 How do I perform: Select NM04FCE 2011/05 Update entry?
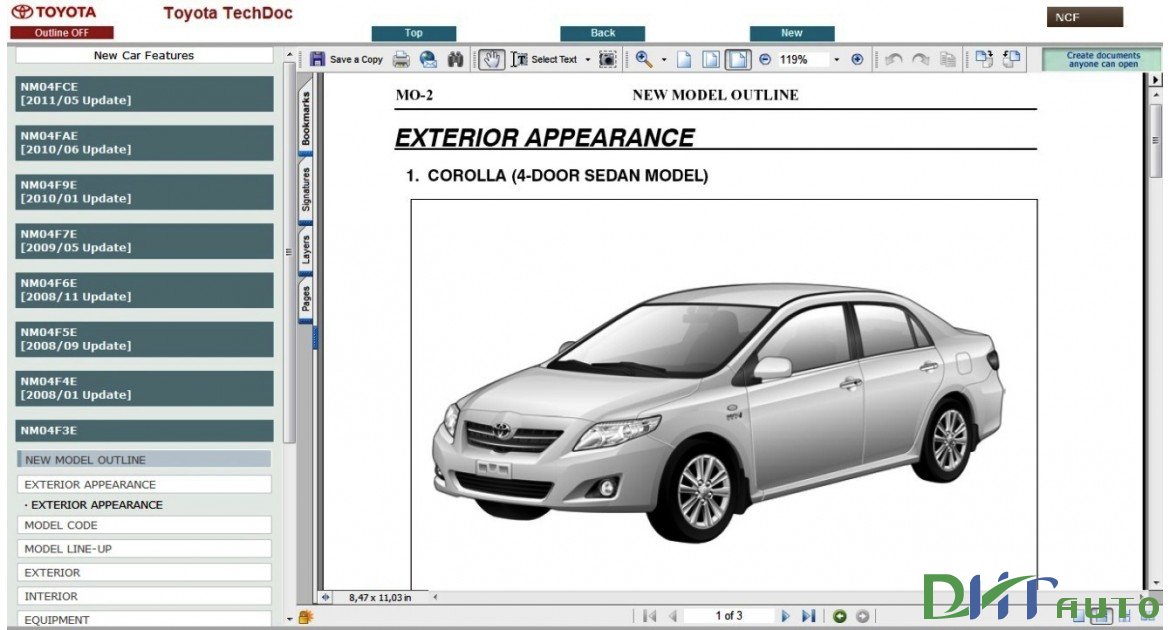point(144,93)
